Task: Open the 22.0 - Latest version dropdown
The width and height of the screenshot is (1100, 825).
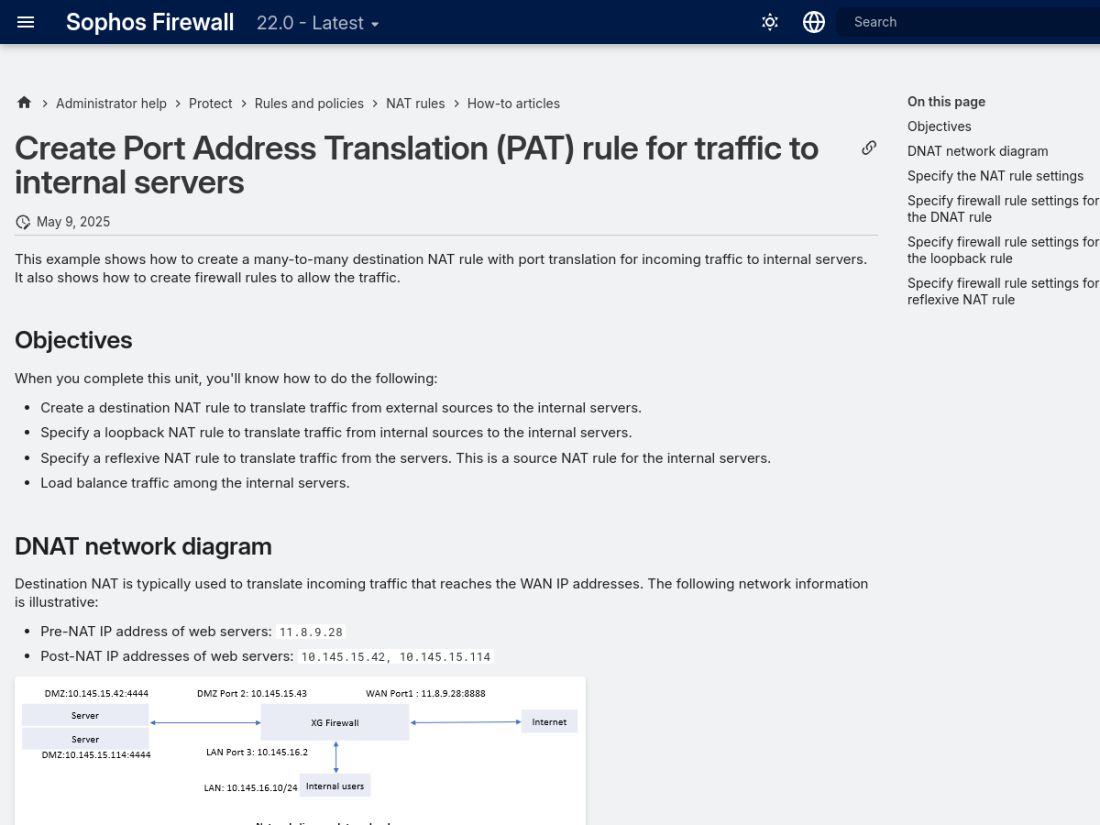Action: [x=317, y=22]
